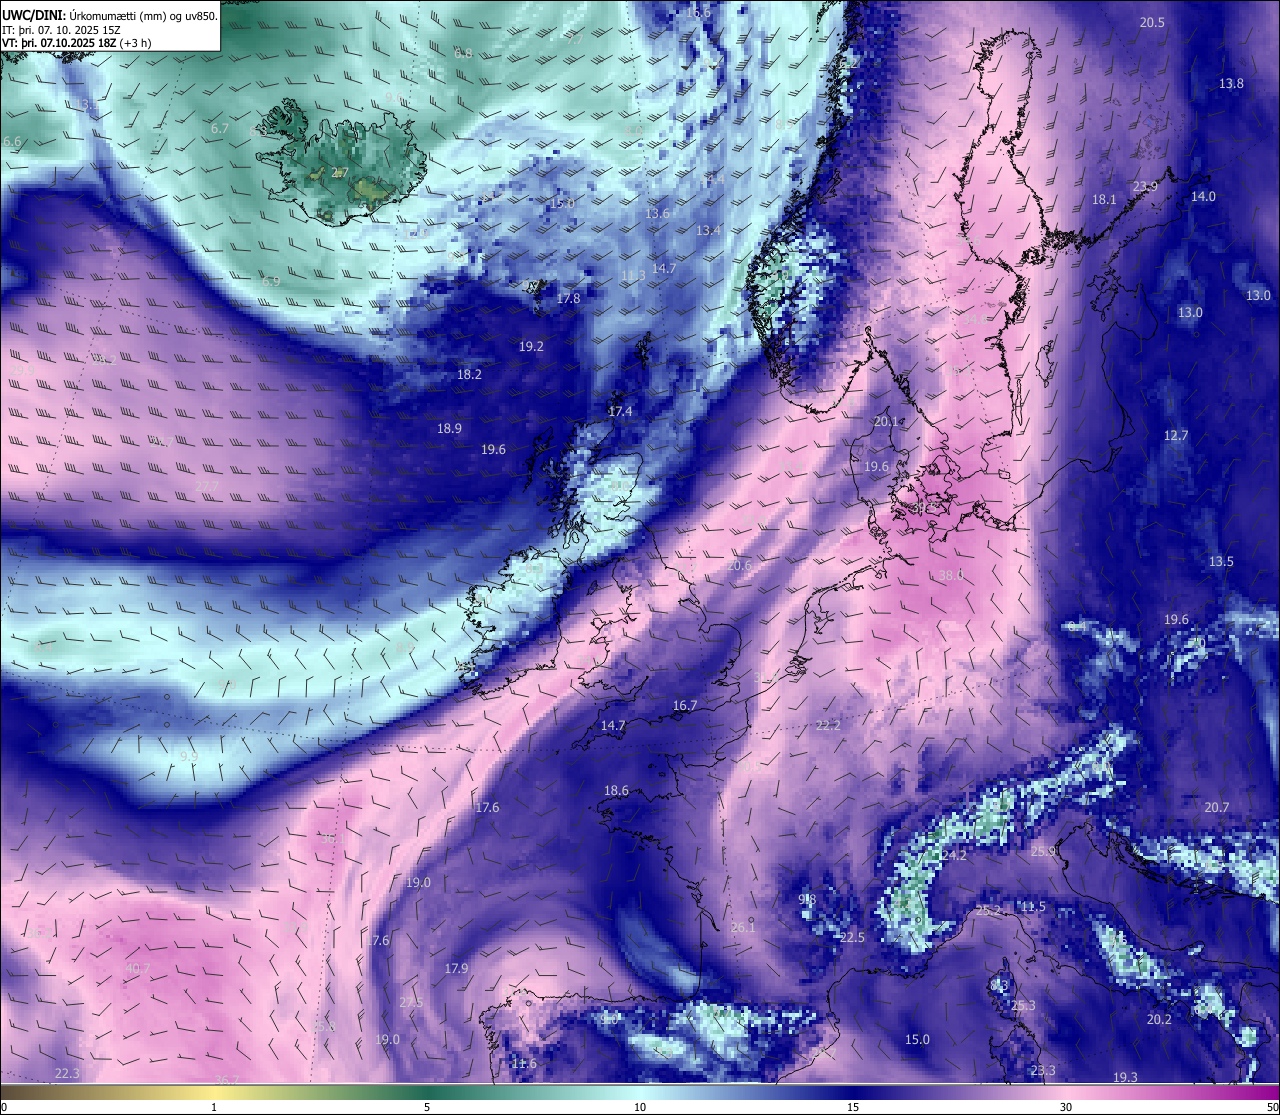
Task: Click the 11.6 value over northwest Spain
Action: pos(524,1063)
